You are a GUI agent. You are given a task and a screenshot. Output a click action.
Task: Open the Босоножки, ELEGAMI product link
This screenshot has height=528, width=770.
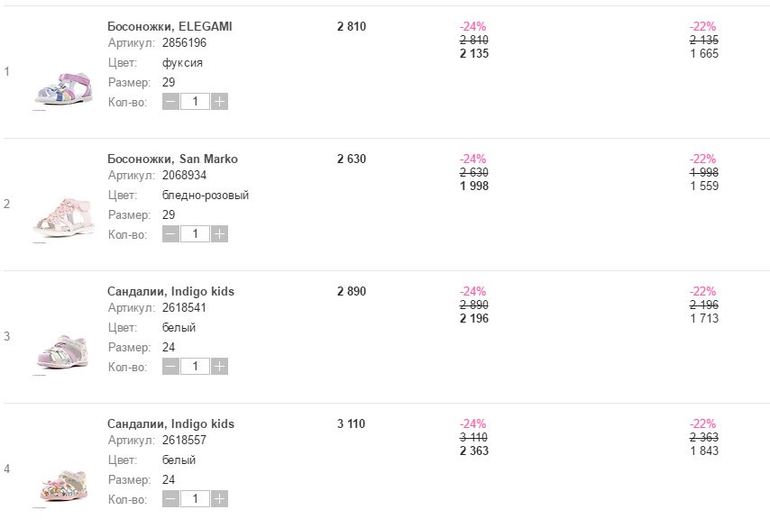click(169, 26)
